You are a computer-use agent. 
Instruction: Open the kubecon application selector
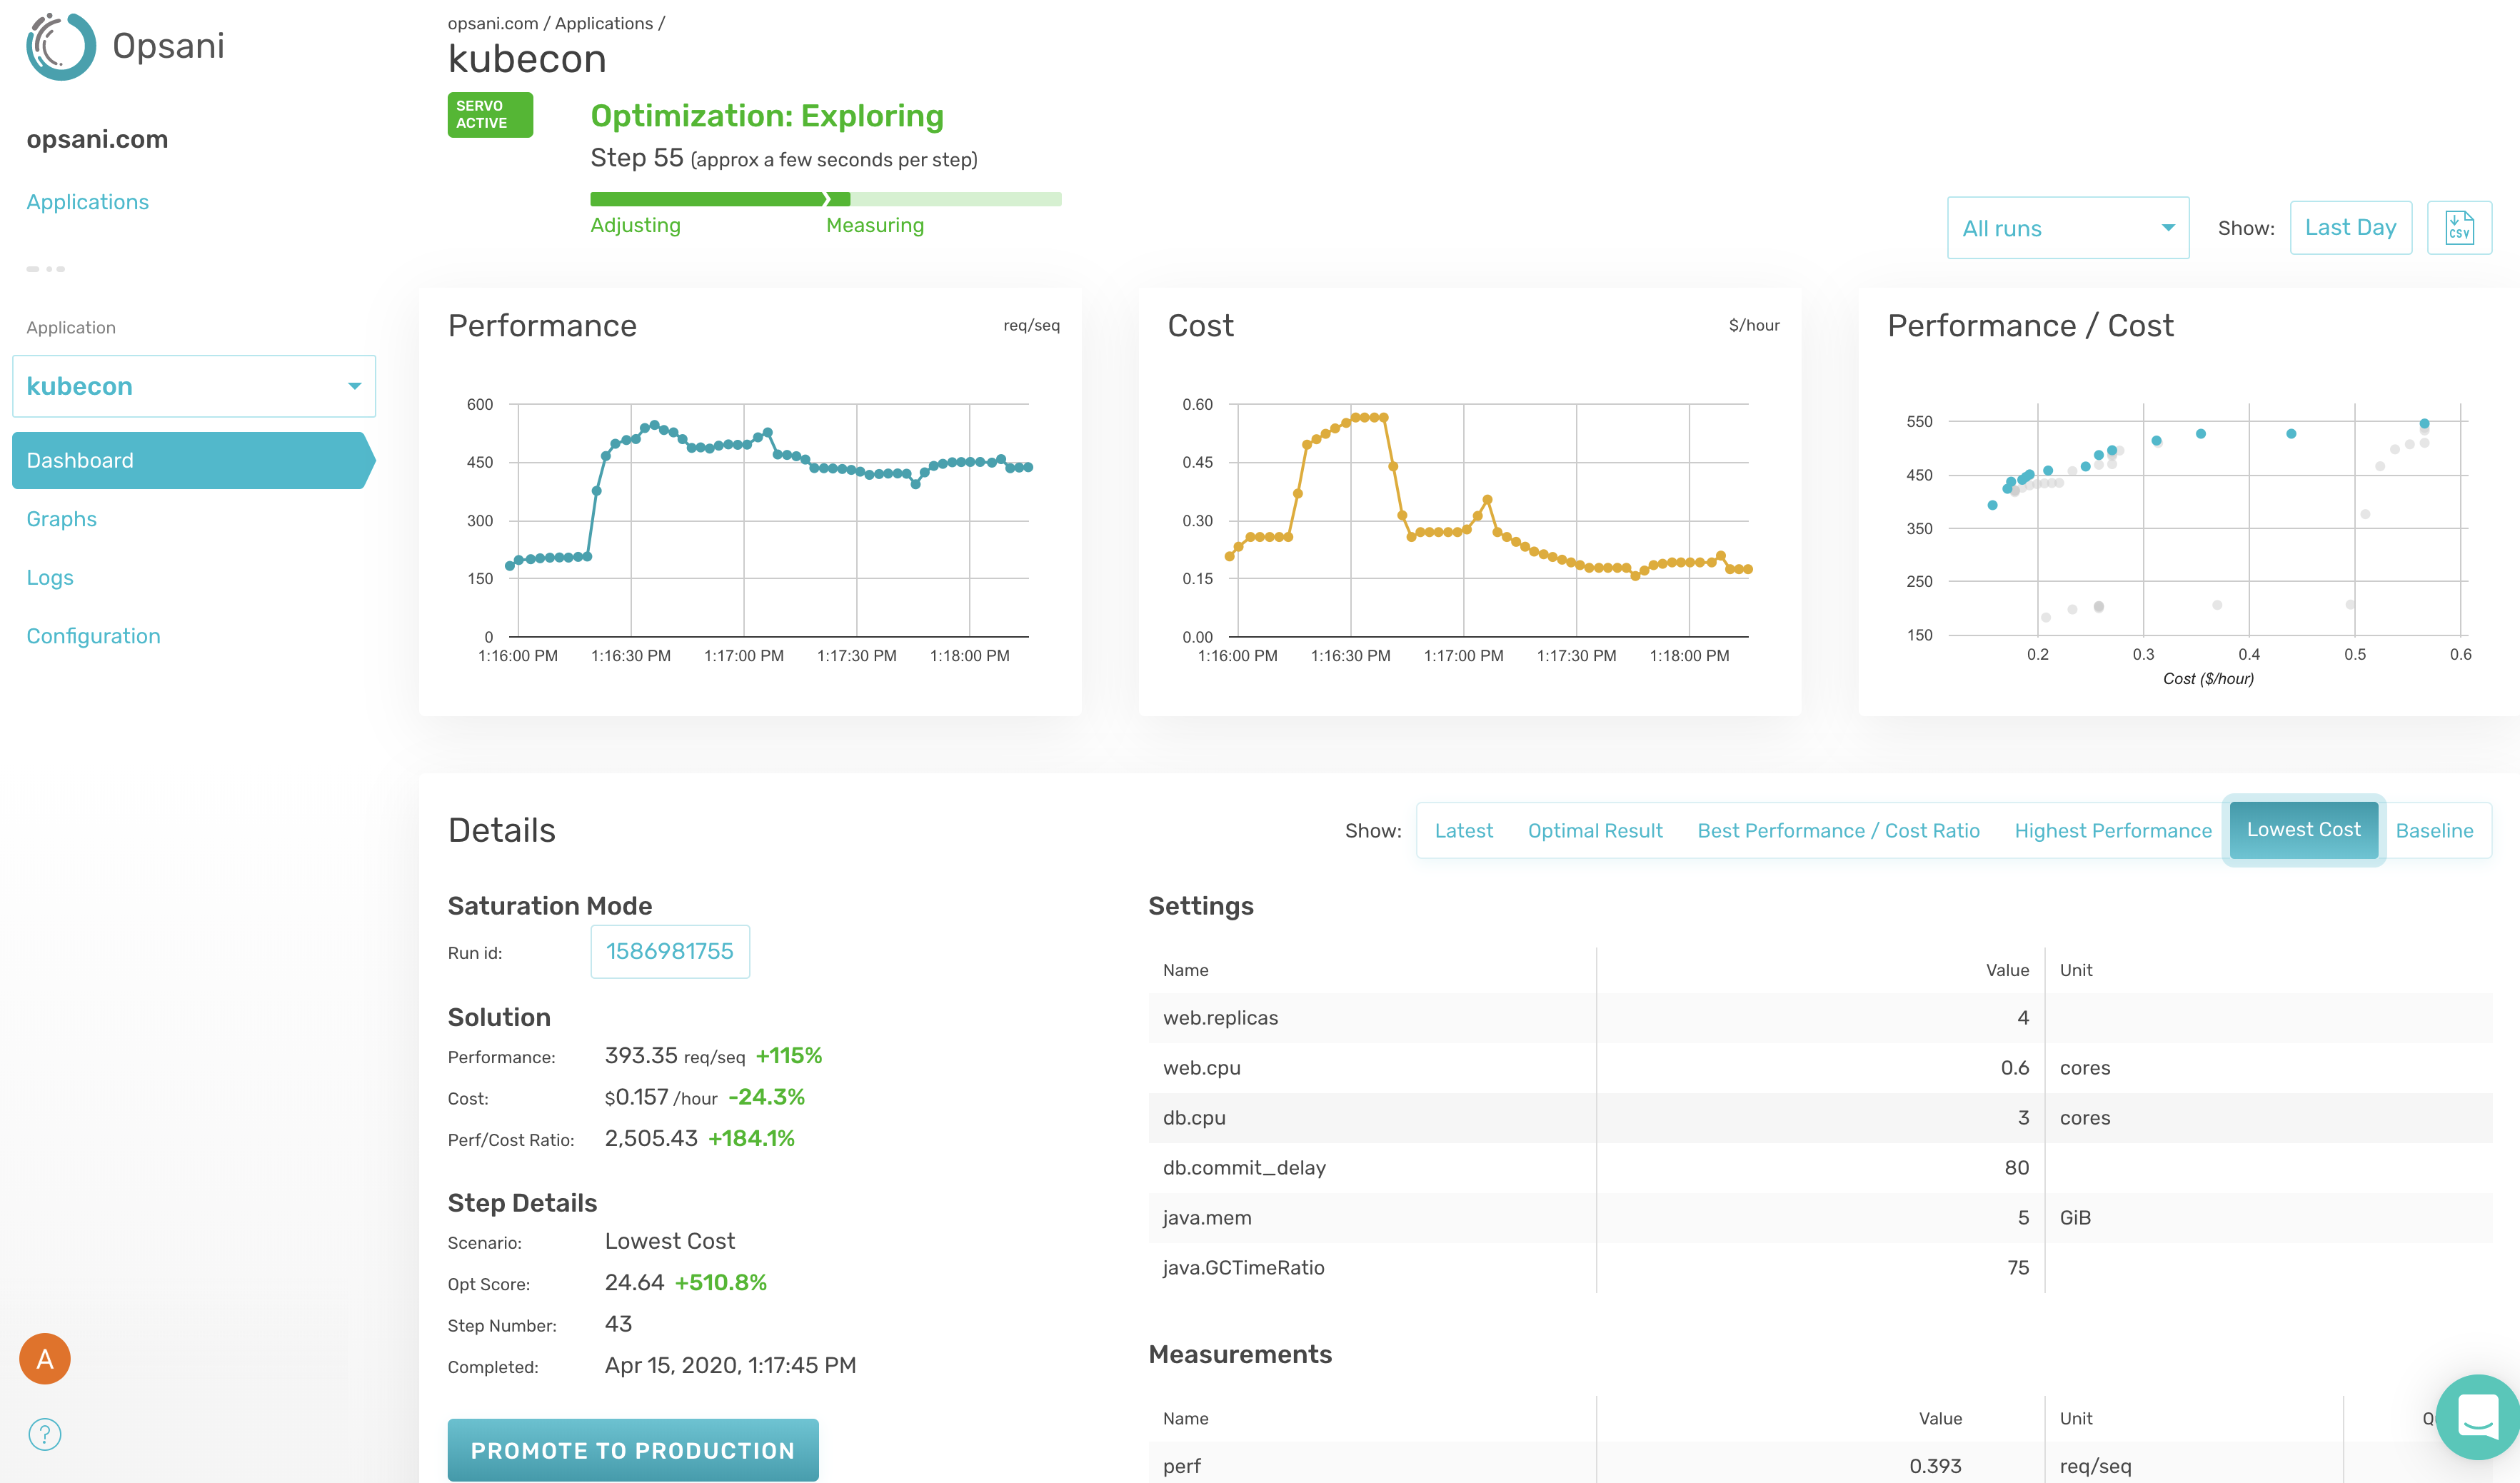(194, 386)
